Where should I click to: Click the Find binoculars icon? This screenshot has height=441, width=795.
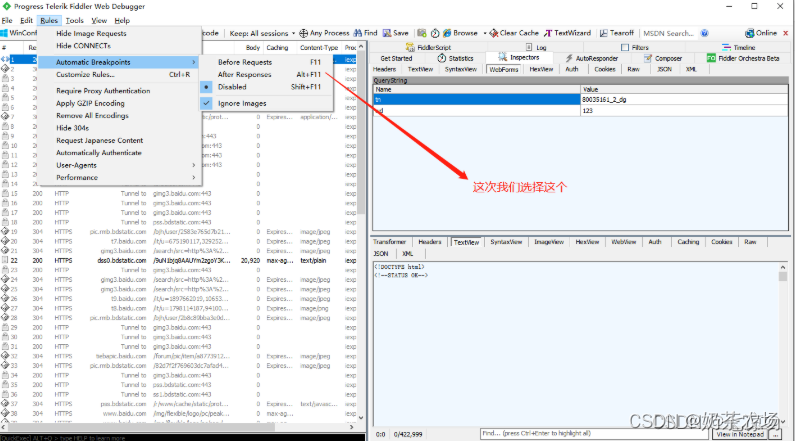[357, 33]
